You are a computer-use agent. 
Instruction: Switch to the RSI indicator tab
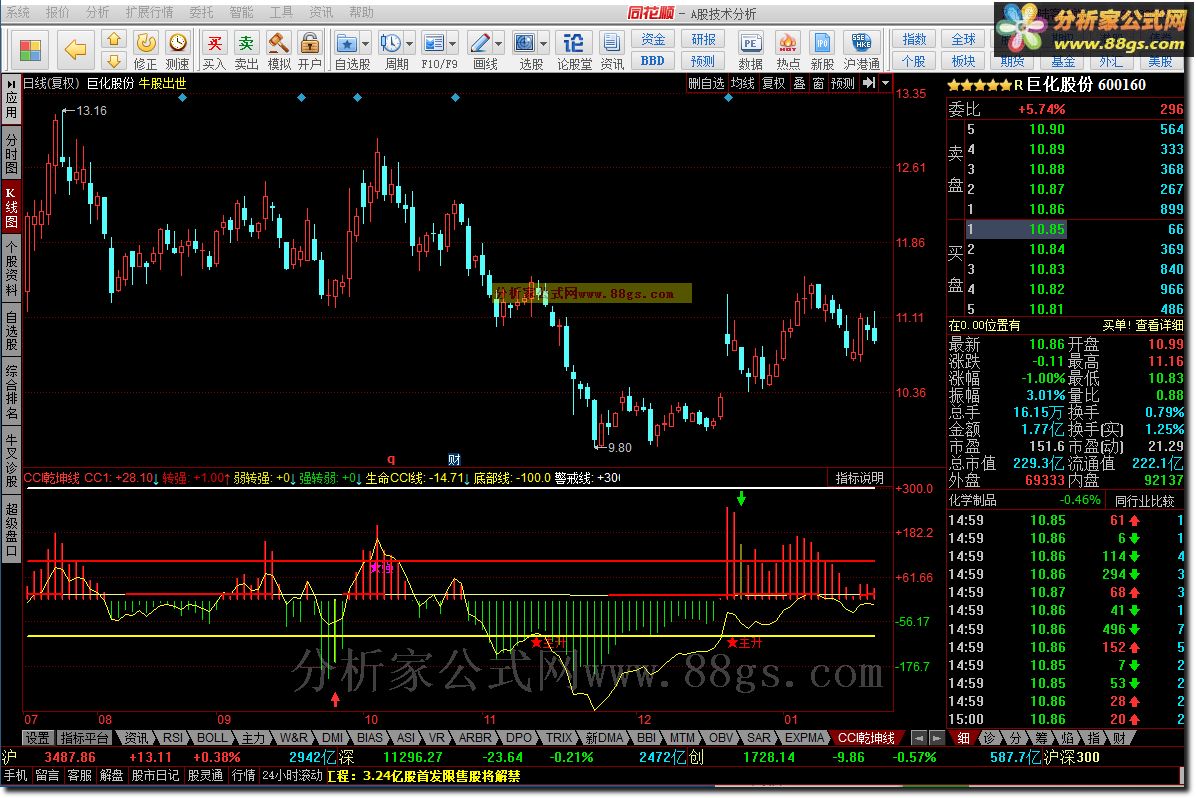point(173,738)
